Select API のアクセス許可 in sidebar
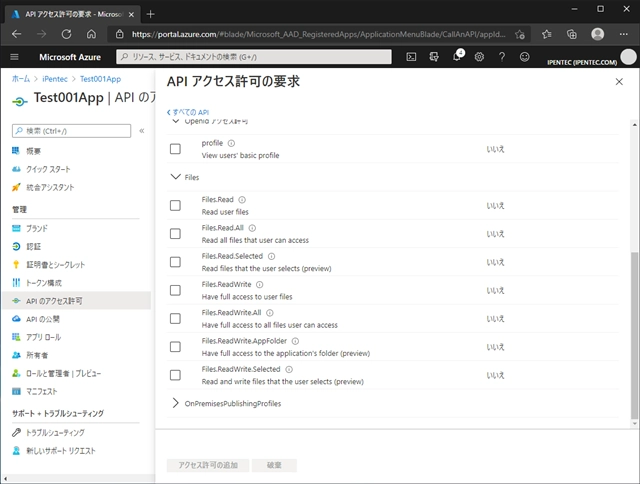 tap(77, 301)
